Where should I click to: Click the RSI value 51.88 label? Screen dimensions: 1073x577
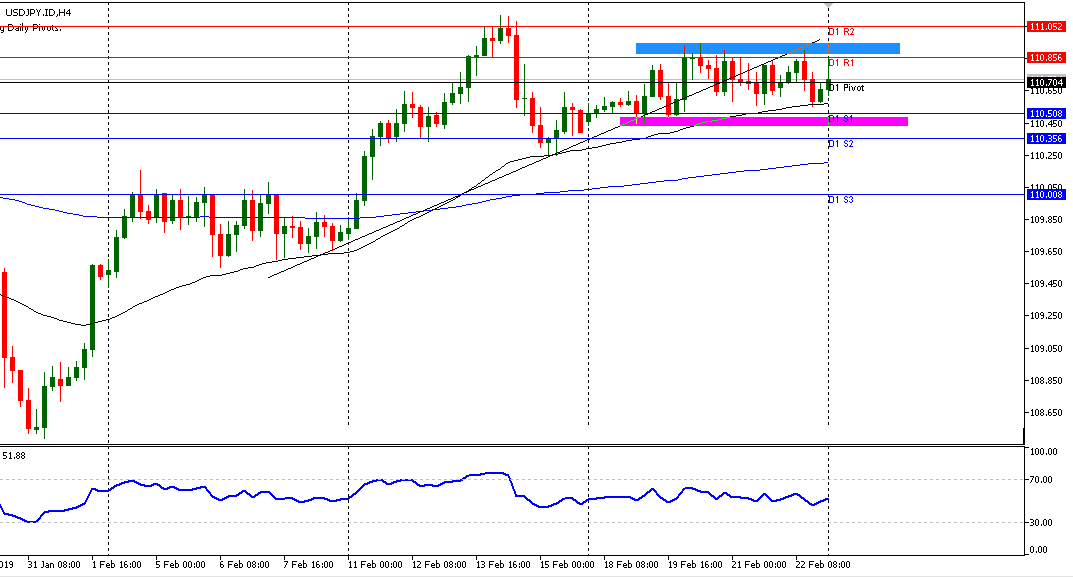(x=14, y=456)
